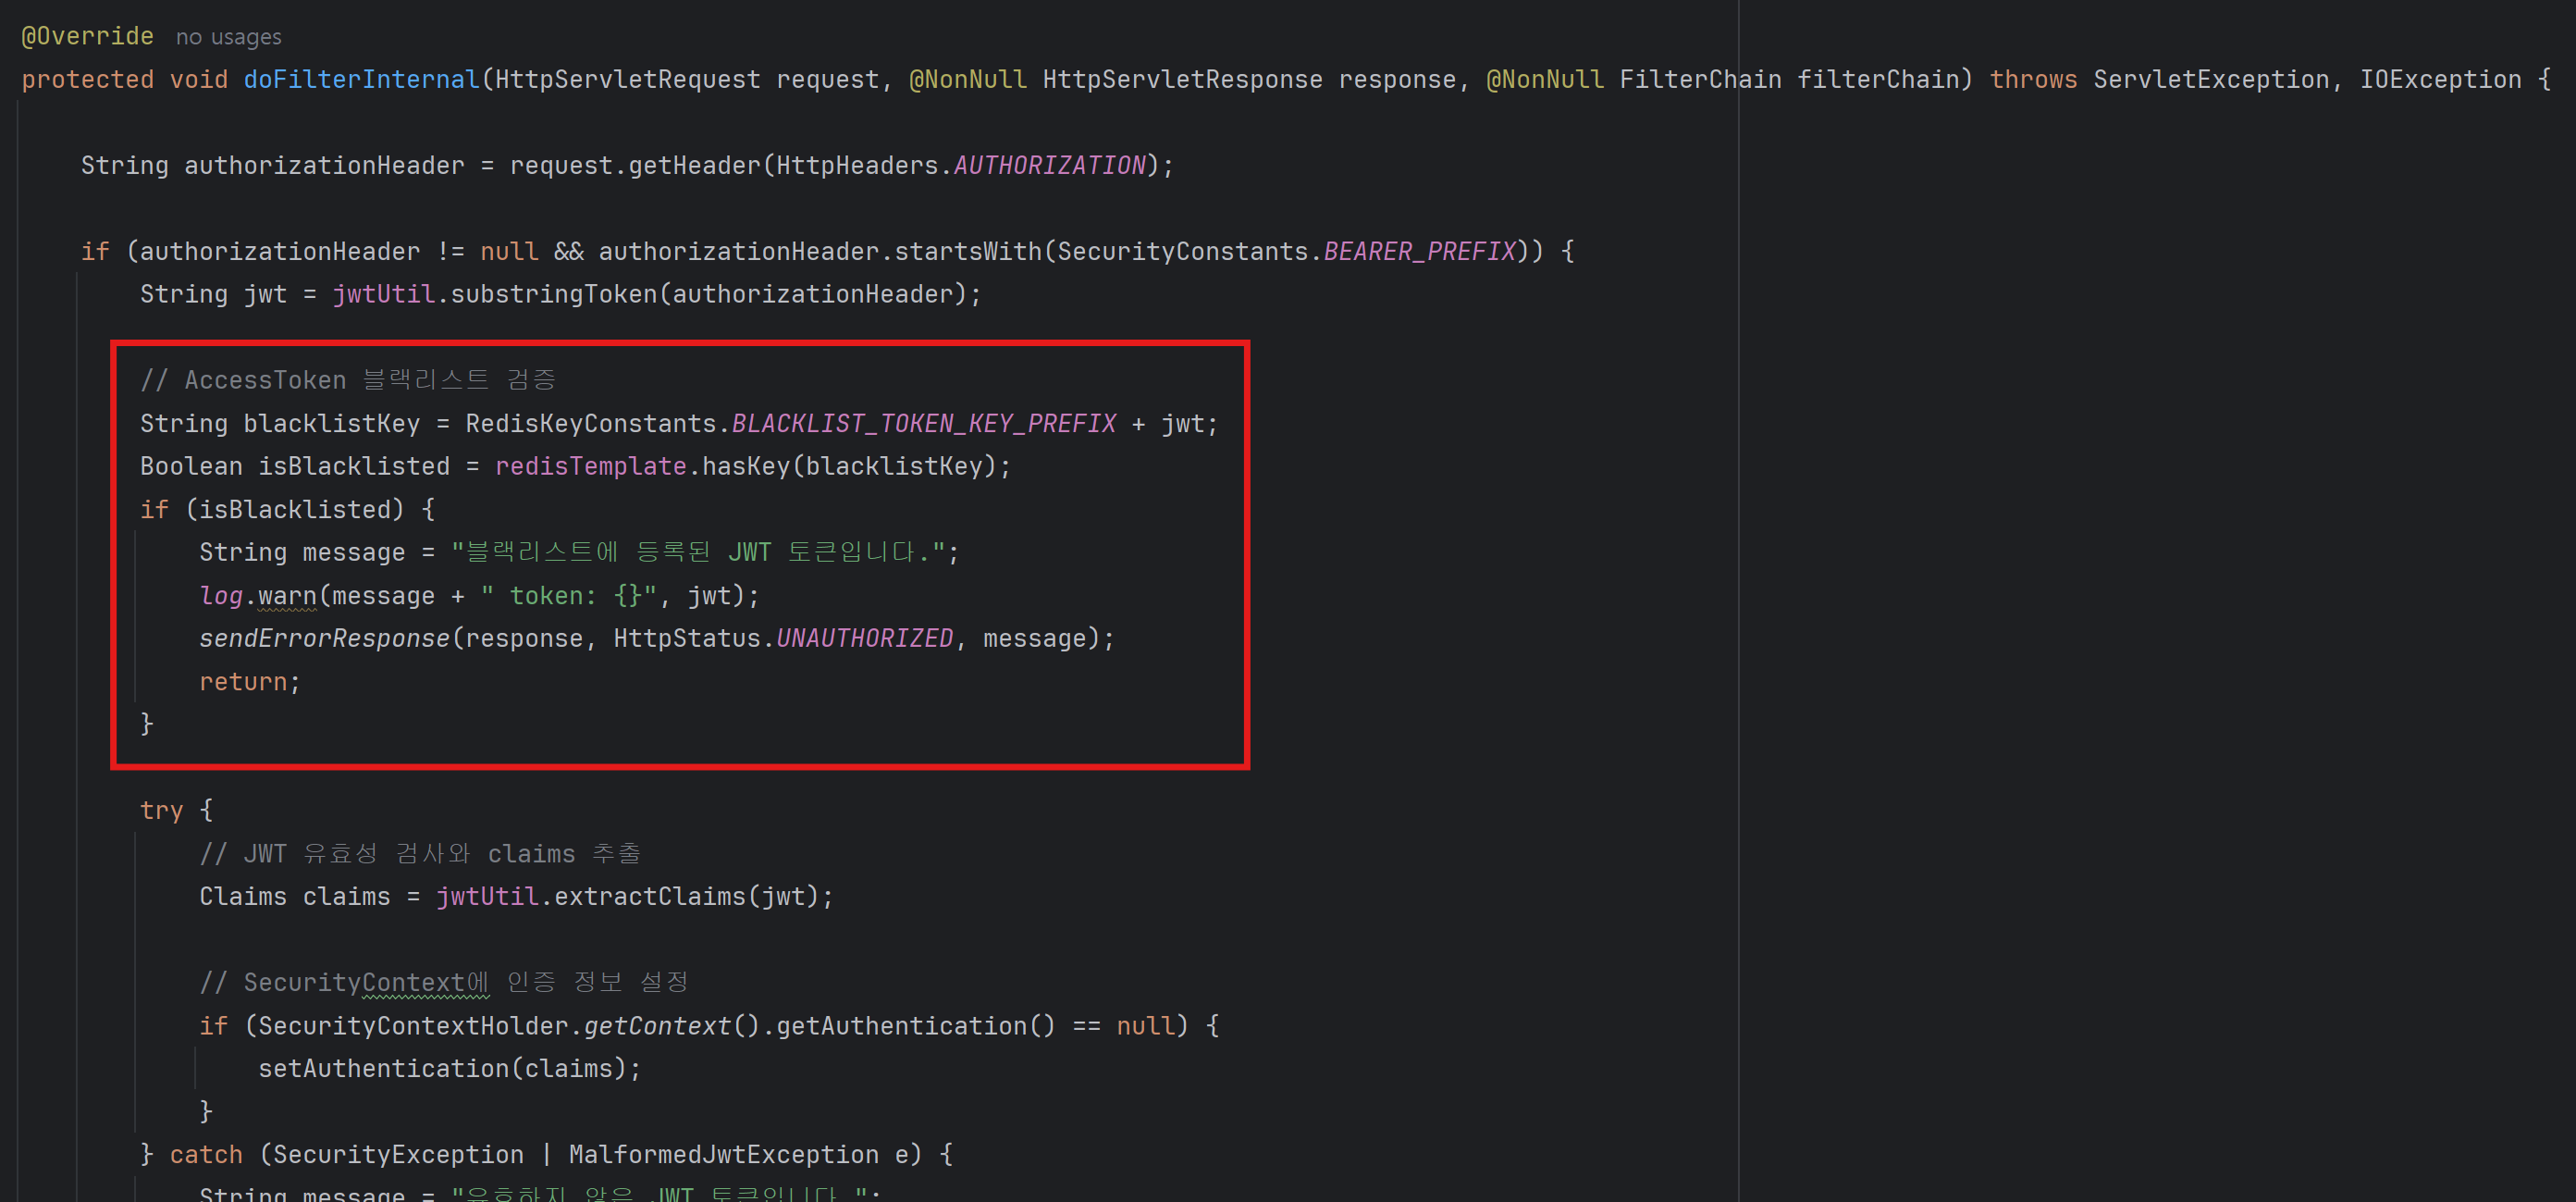The image size is (2576, 1202).
Task: Click the throws keyword in signature
Action: point(2032,79)
